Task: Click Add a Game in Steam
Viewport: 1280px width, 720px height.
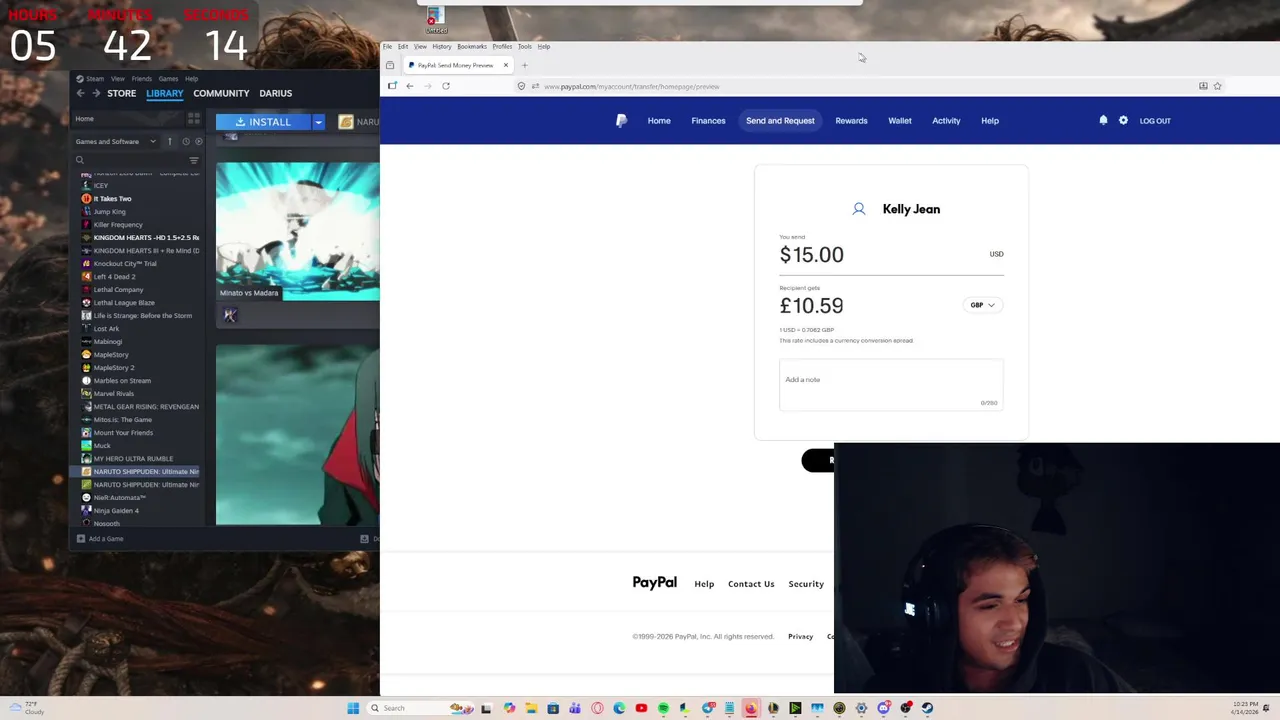Action: tap(100, 539)
